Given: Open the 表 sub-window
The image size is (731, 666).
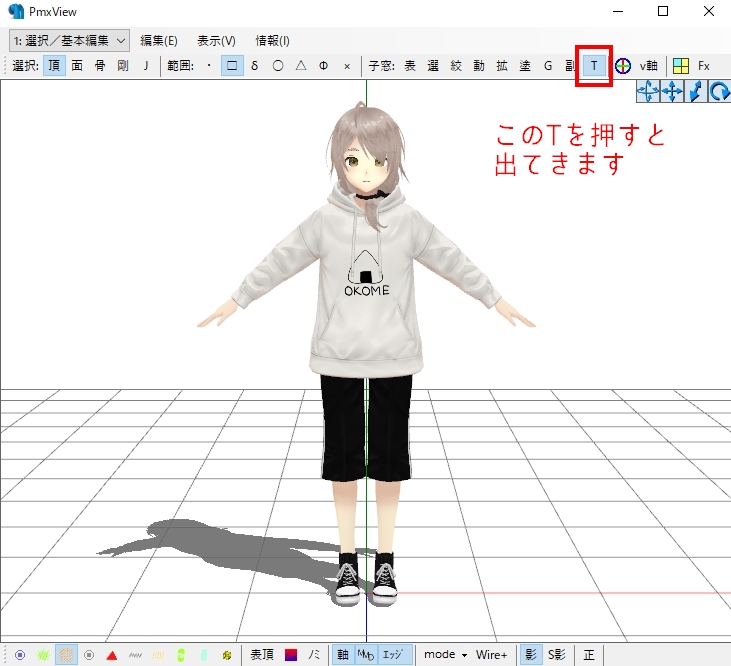Looking at the screenshot, I should (410, 66).
